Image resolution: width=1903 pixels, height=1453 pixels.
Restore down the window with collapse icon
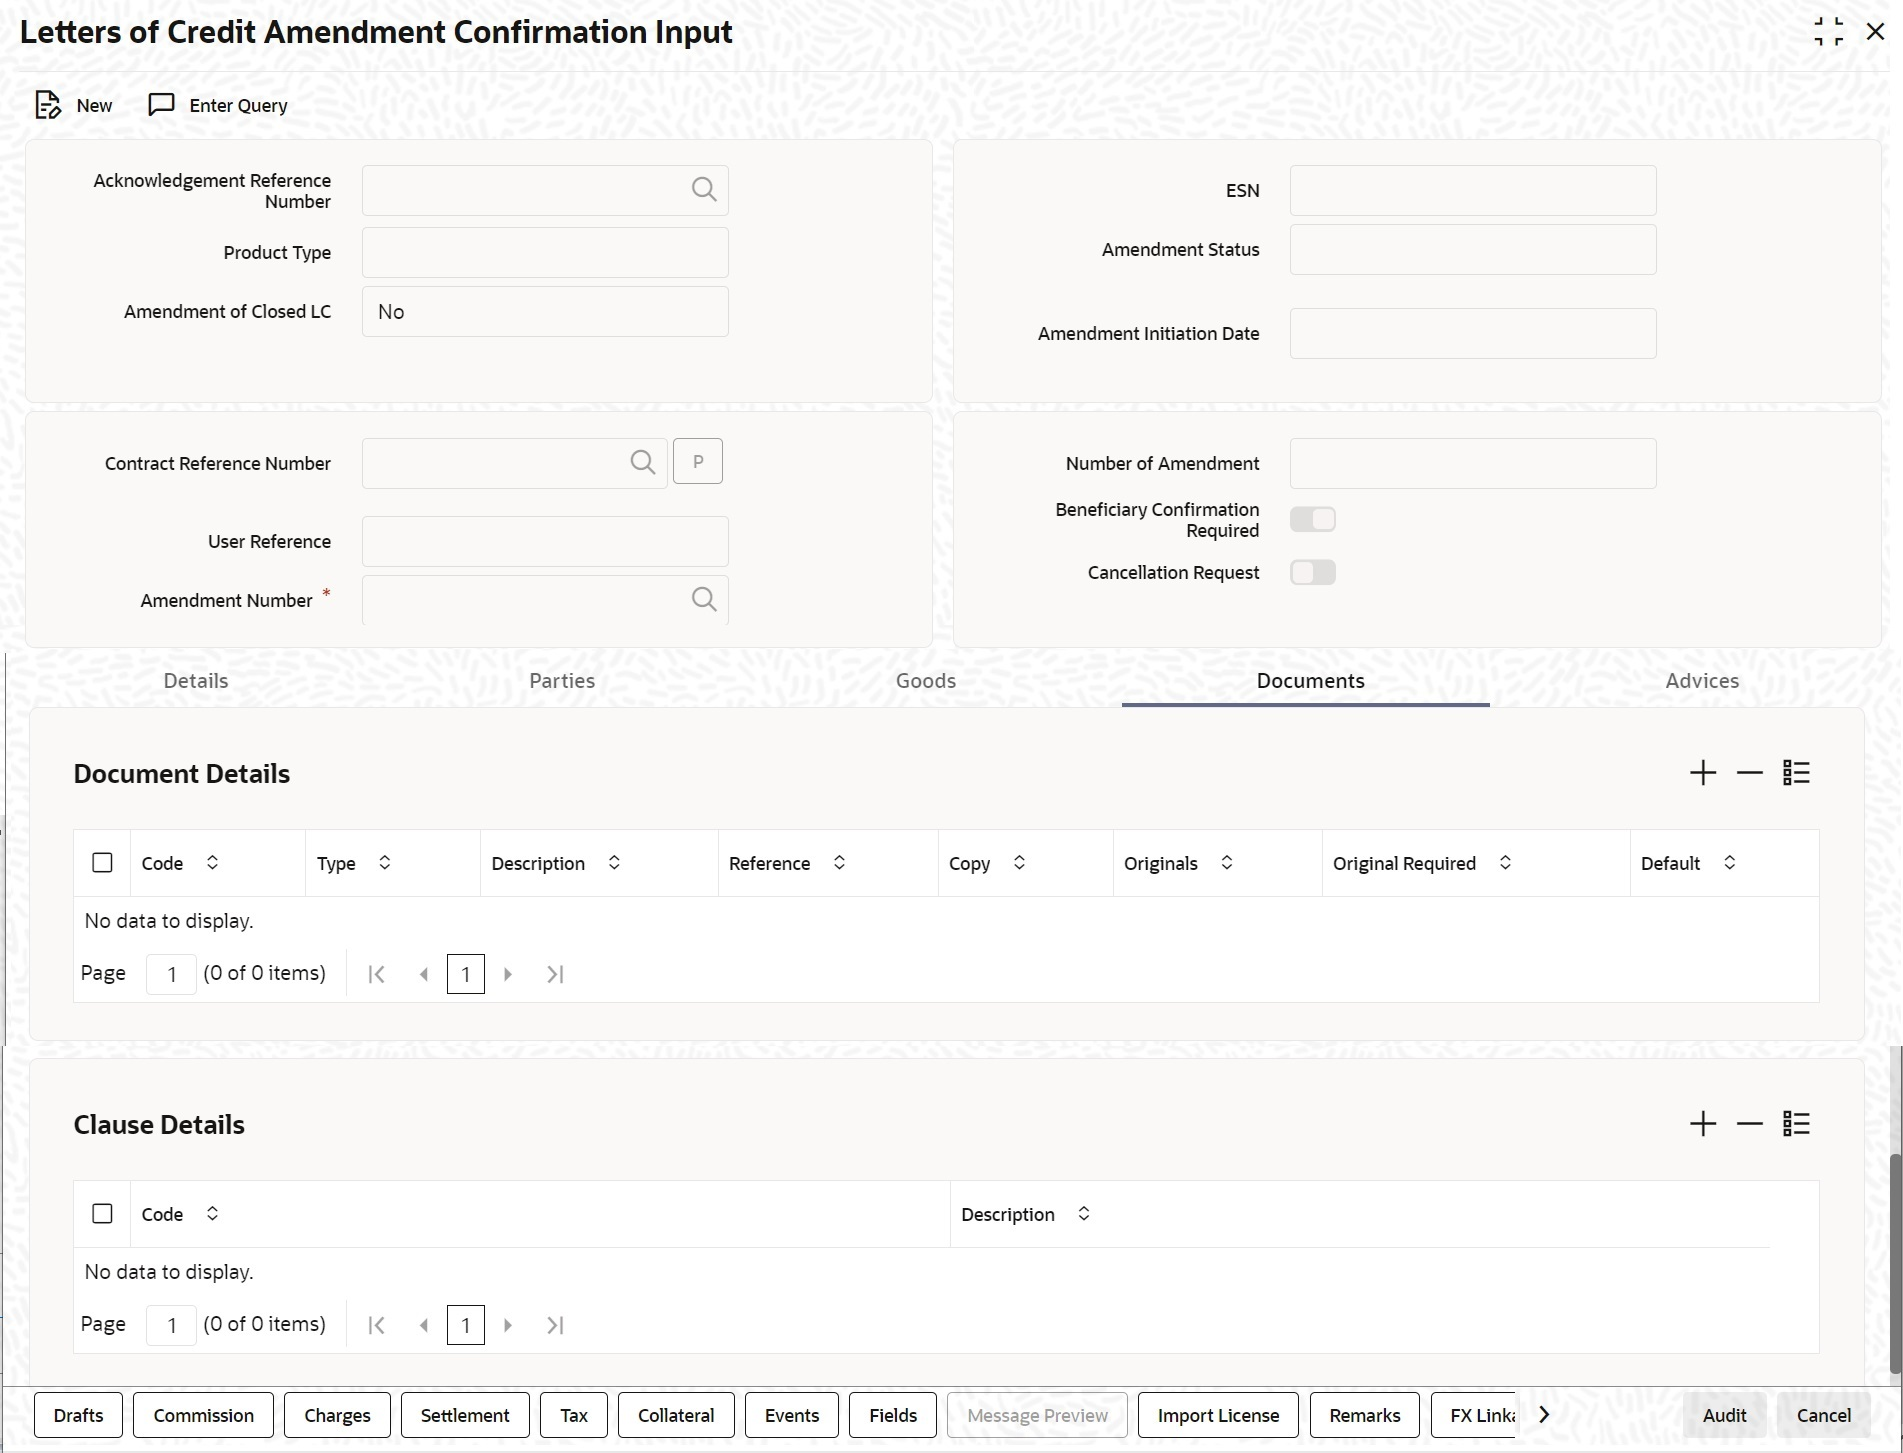1829,32
